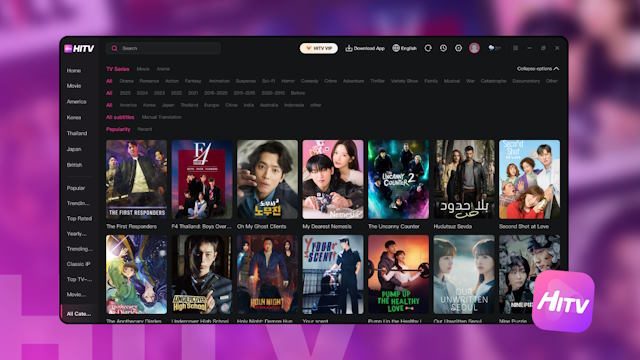Open The First Responders poster
The image size is (640, 360).
tap(136, 180)
